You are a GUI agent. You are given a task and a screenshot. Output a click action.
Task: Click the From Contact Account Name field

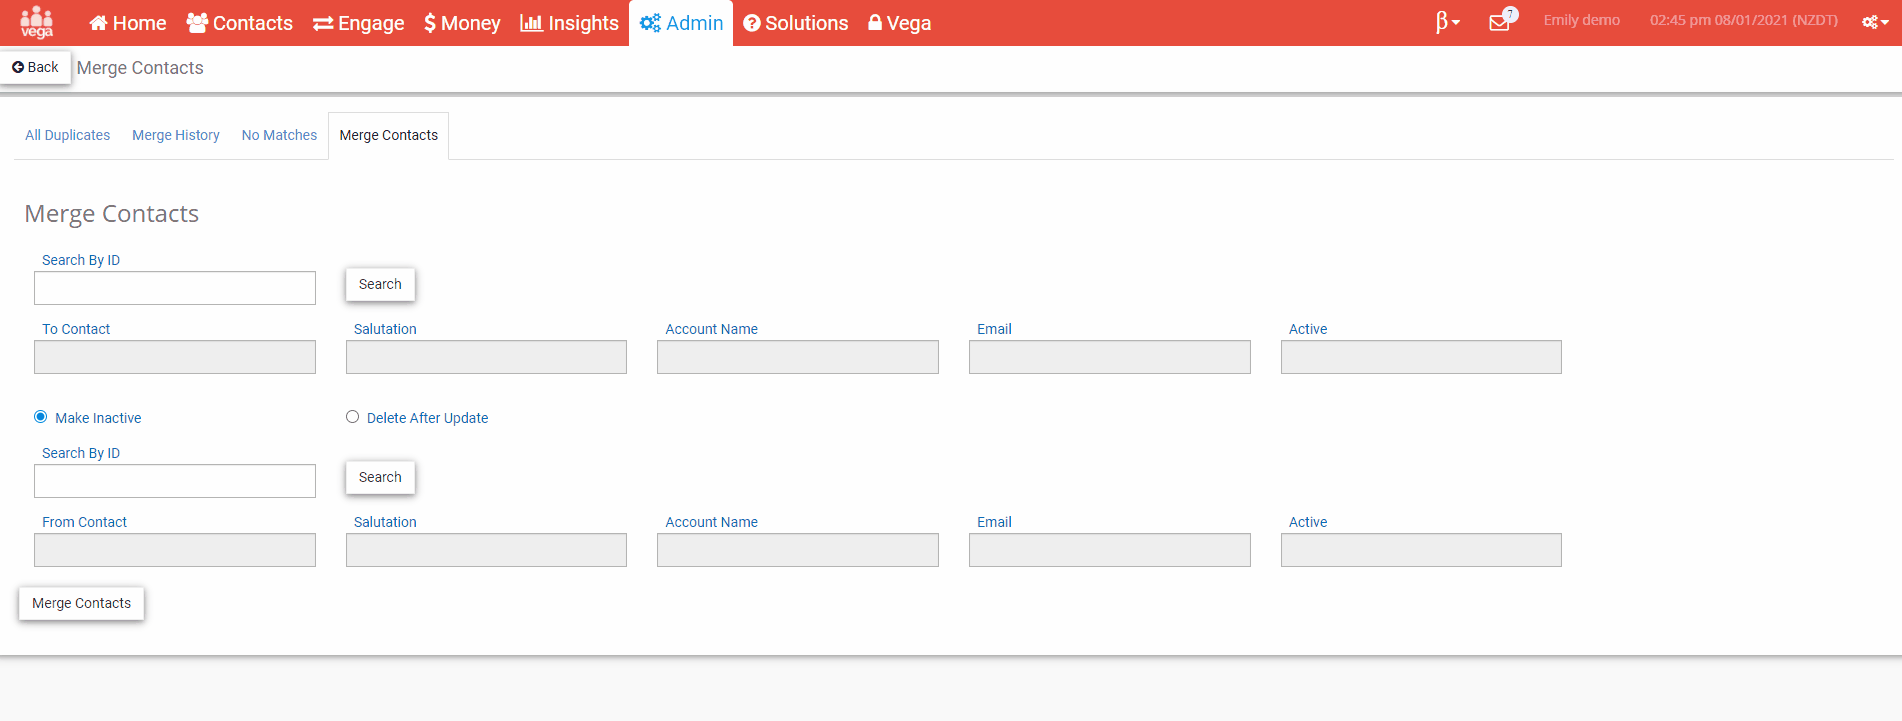pyautogui.click(x=798, y=550)
